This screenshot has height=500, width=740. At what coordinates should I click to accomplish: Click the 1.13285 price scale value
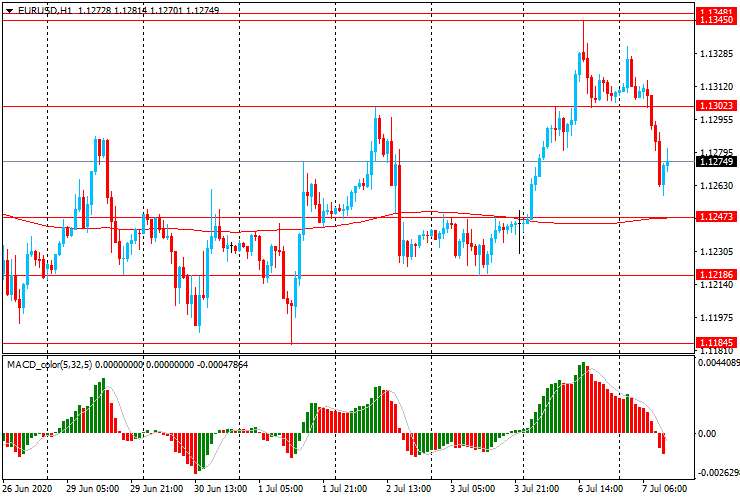(x=716, y=53)
